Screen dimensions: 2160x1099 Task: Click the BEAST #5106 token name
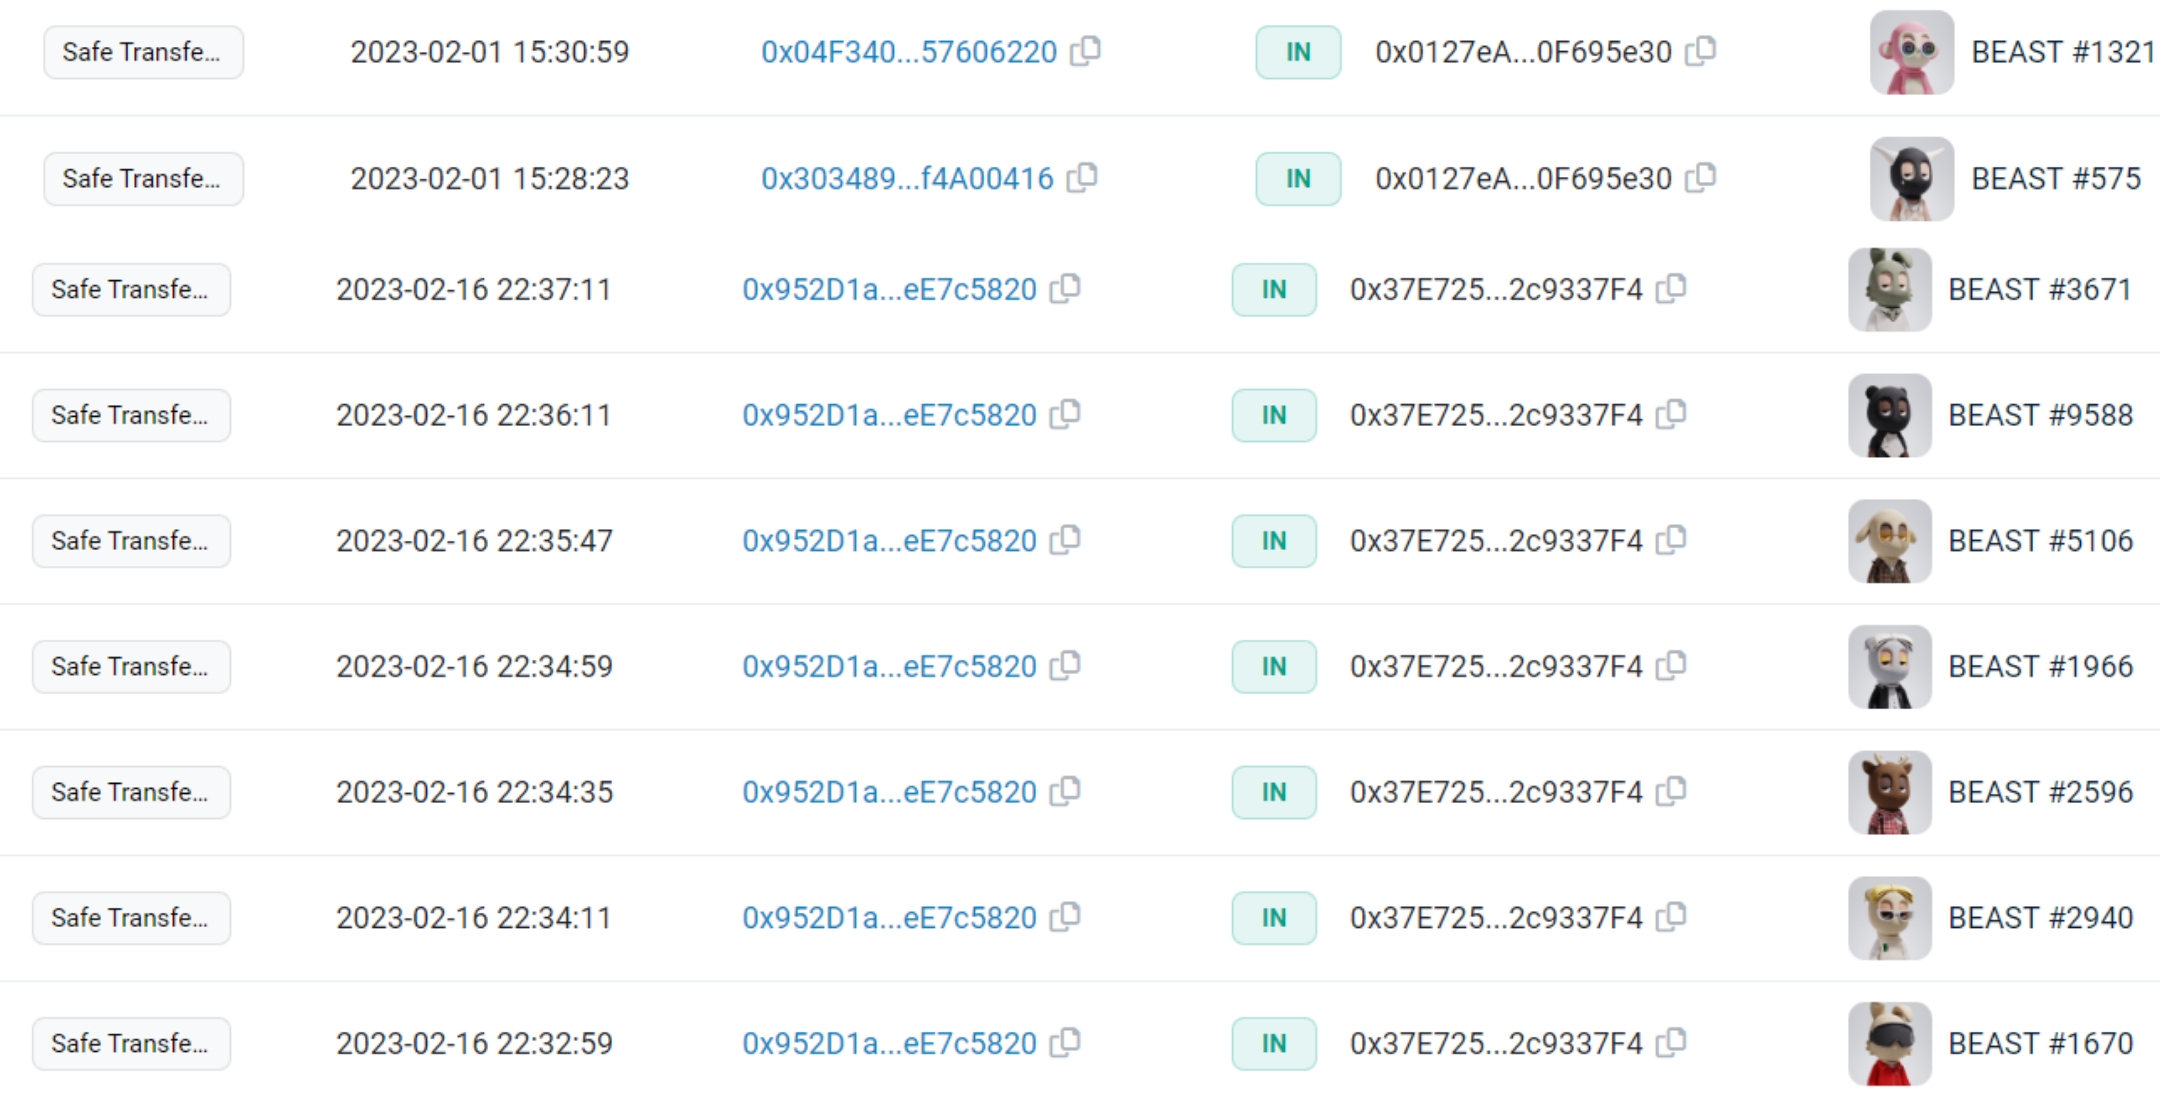2040,541
